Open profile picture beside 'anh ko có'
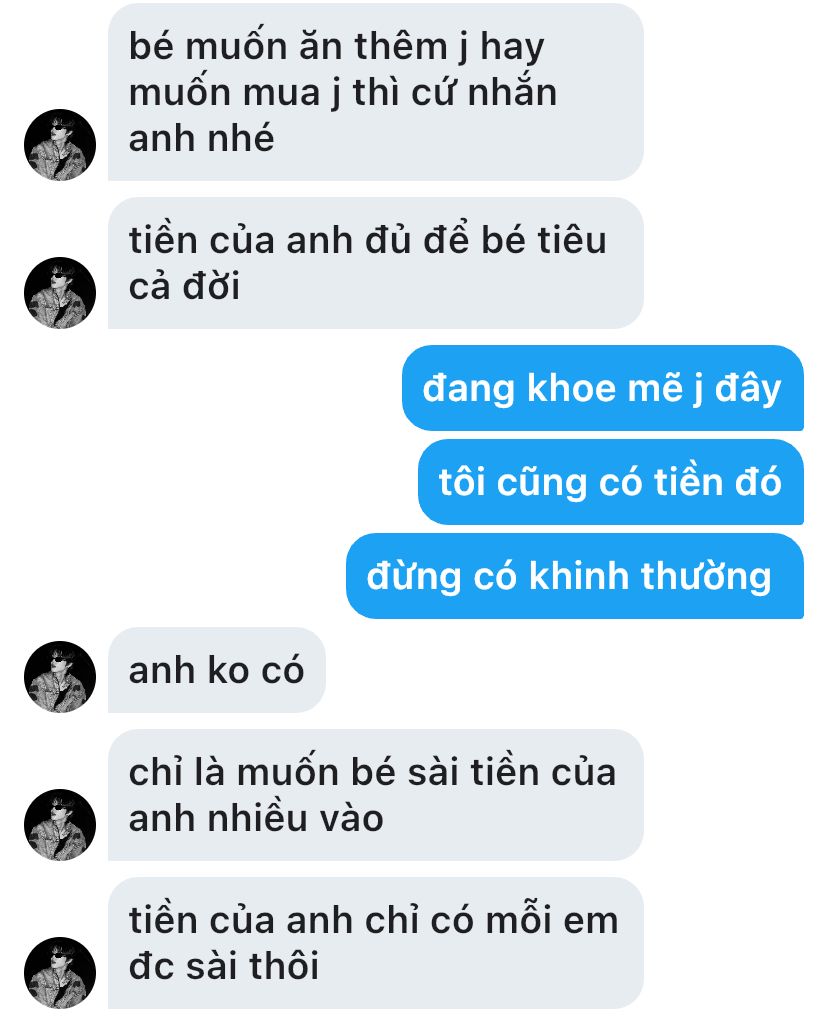This screenshot has height=1019, width=828. (60, 677)
